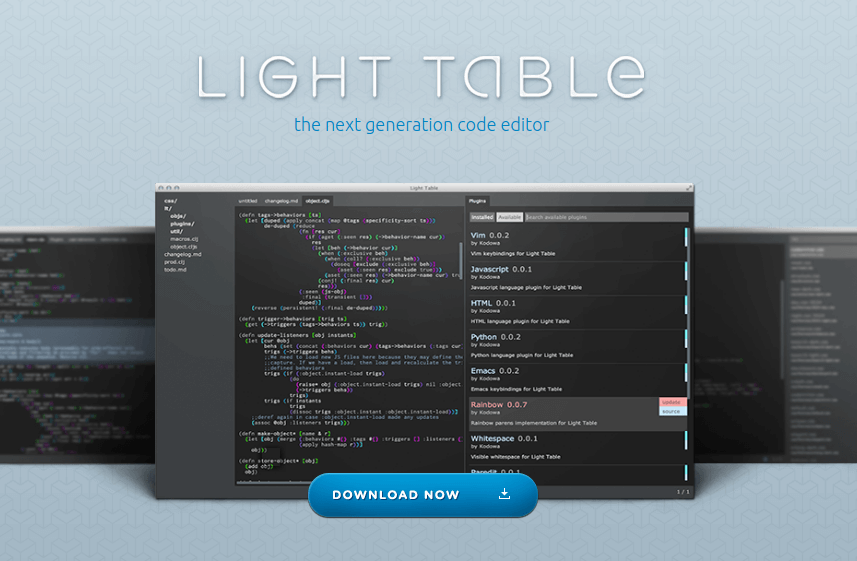Select the Python 0.0.2 plugin row
The width and height of the screenshot is (857, 561).
click(x=578, y=346)
